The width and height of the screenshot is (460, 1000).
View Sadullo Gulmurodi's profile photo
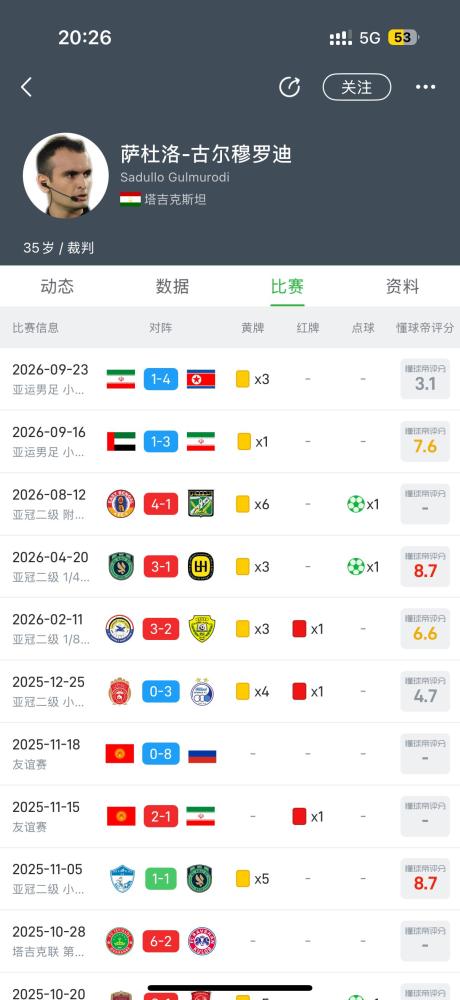click(x=66, y=175)
